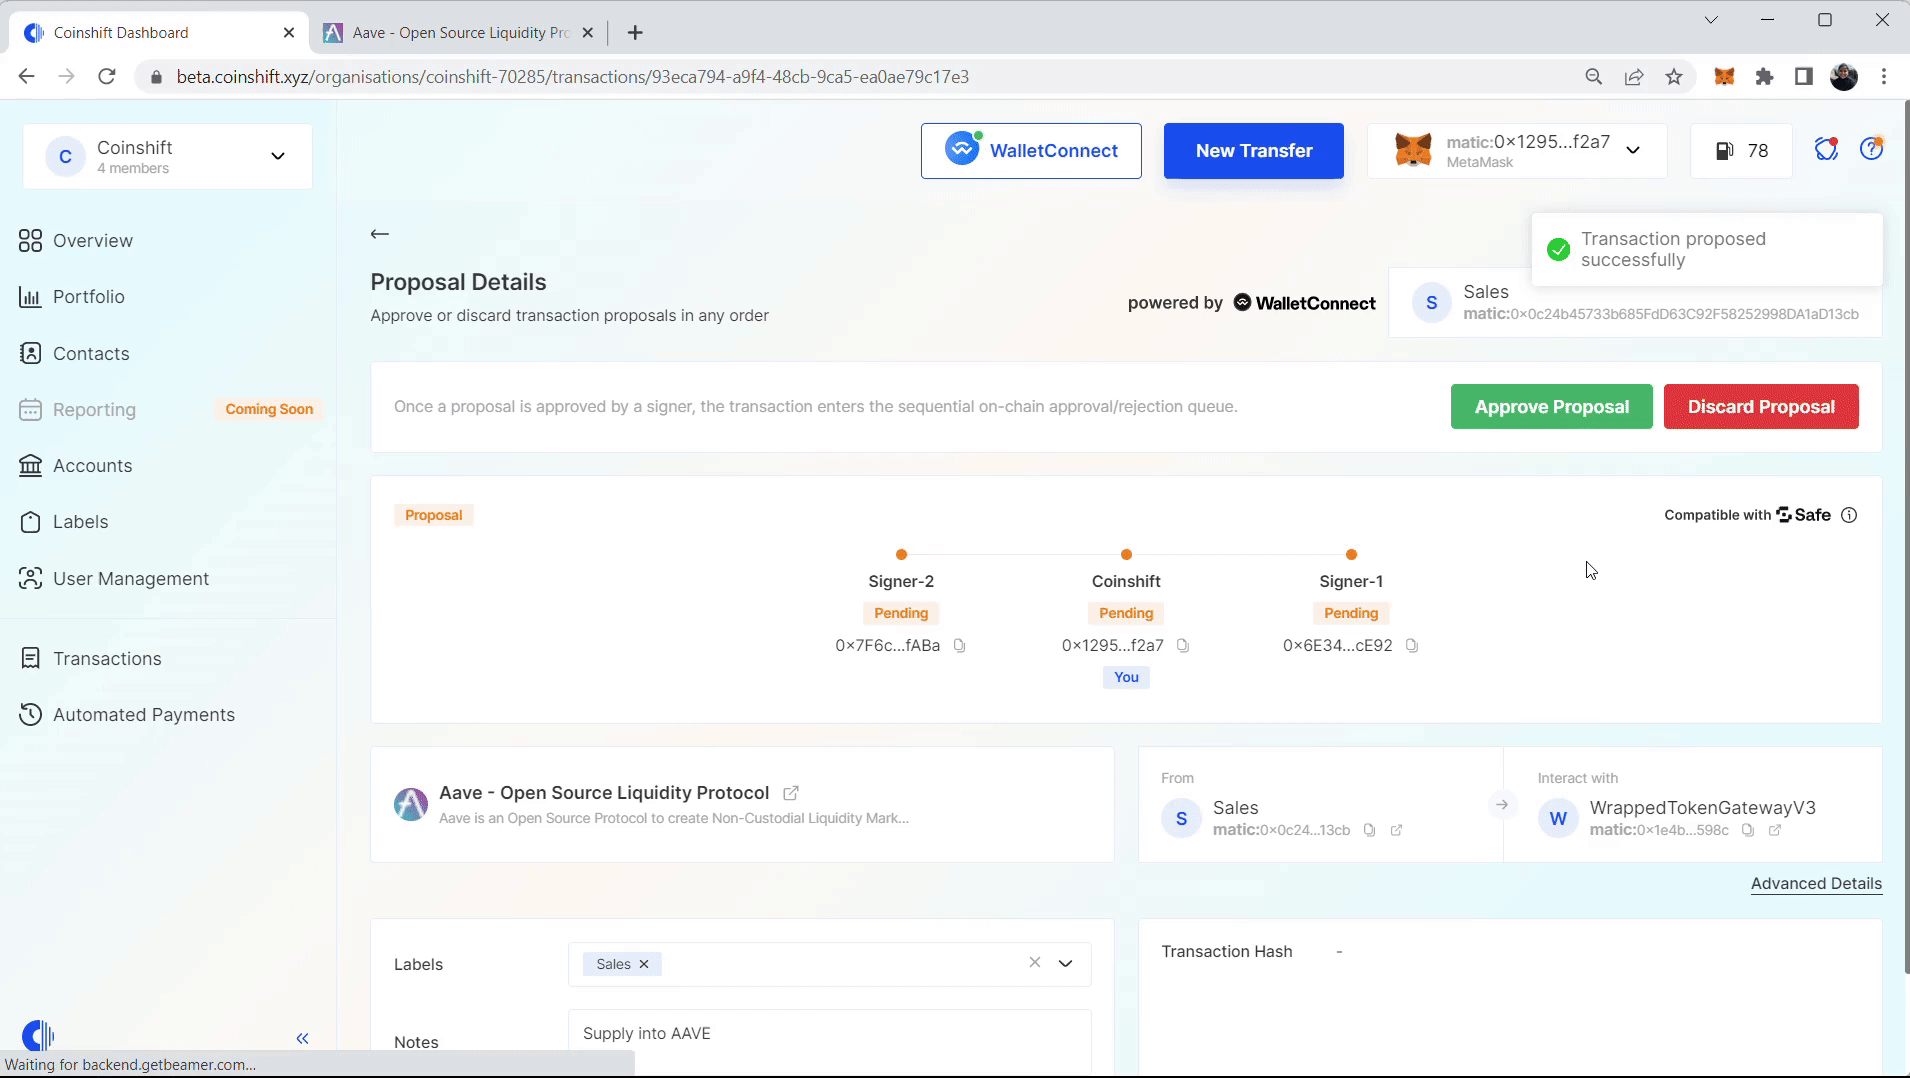
Task: Expand the Labels dropdown chevron
Action: pos(1065,964)
